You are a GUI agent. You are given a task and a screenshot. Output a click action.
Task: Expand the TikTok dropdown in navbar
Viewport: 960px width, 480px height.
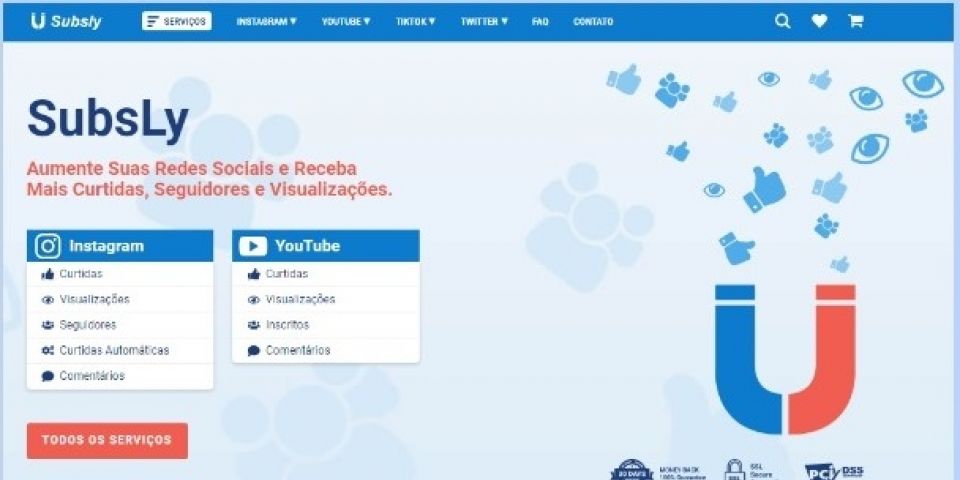[416, 21]
